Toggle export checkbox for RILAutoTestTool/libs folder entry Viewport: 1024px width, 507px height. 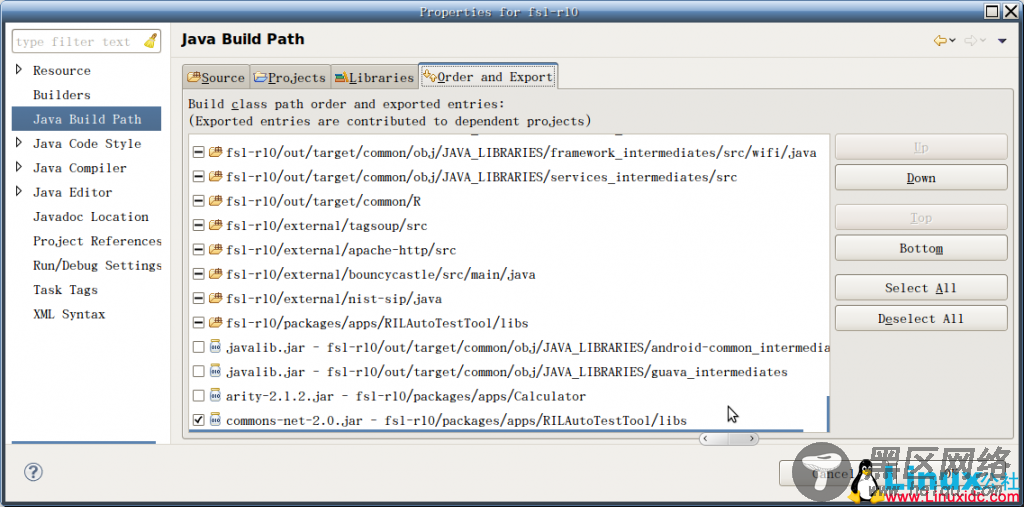pyautogui.click(x=199, y=323)
